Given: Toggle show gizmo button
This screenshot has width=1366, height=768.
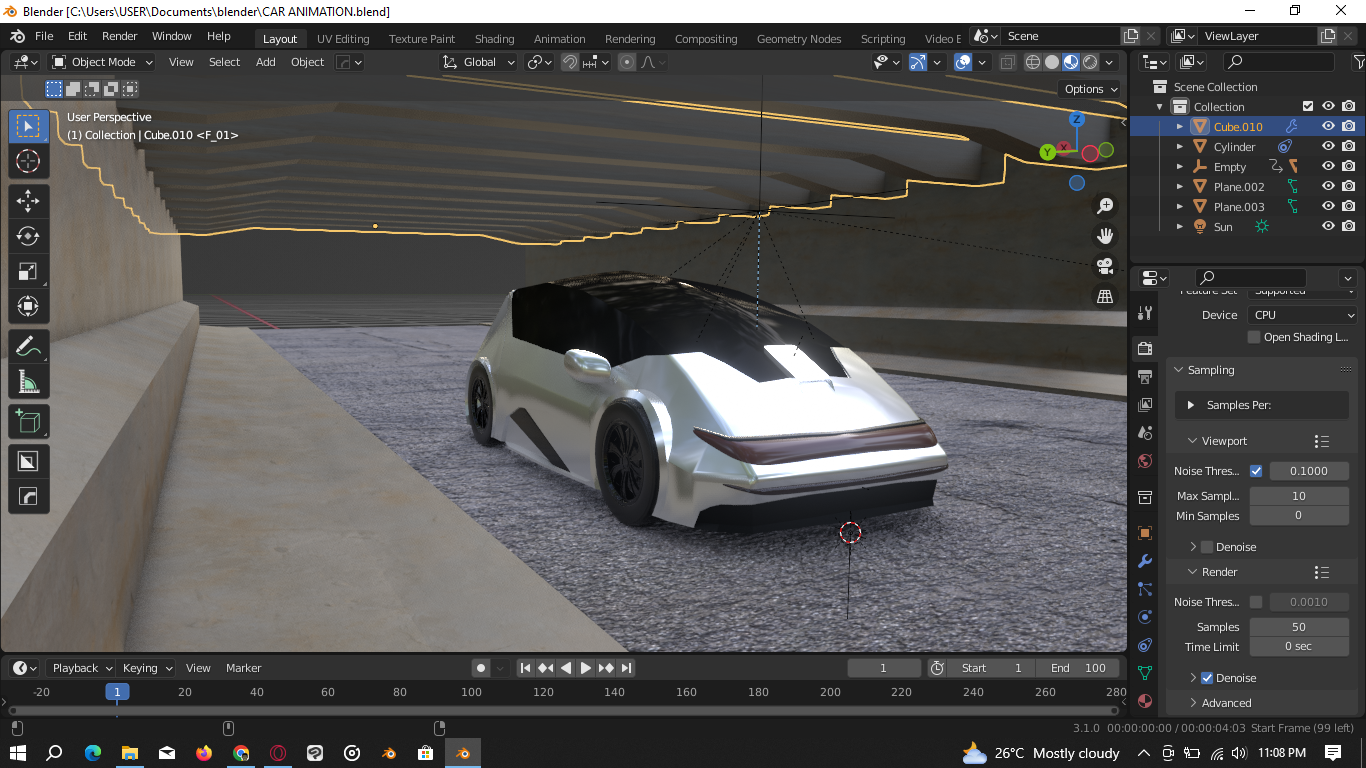Looking at the screenshot, I should click(918, 62).
